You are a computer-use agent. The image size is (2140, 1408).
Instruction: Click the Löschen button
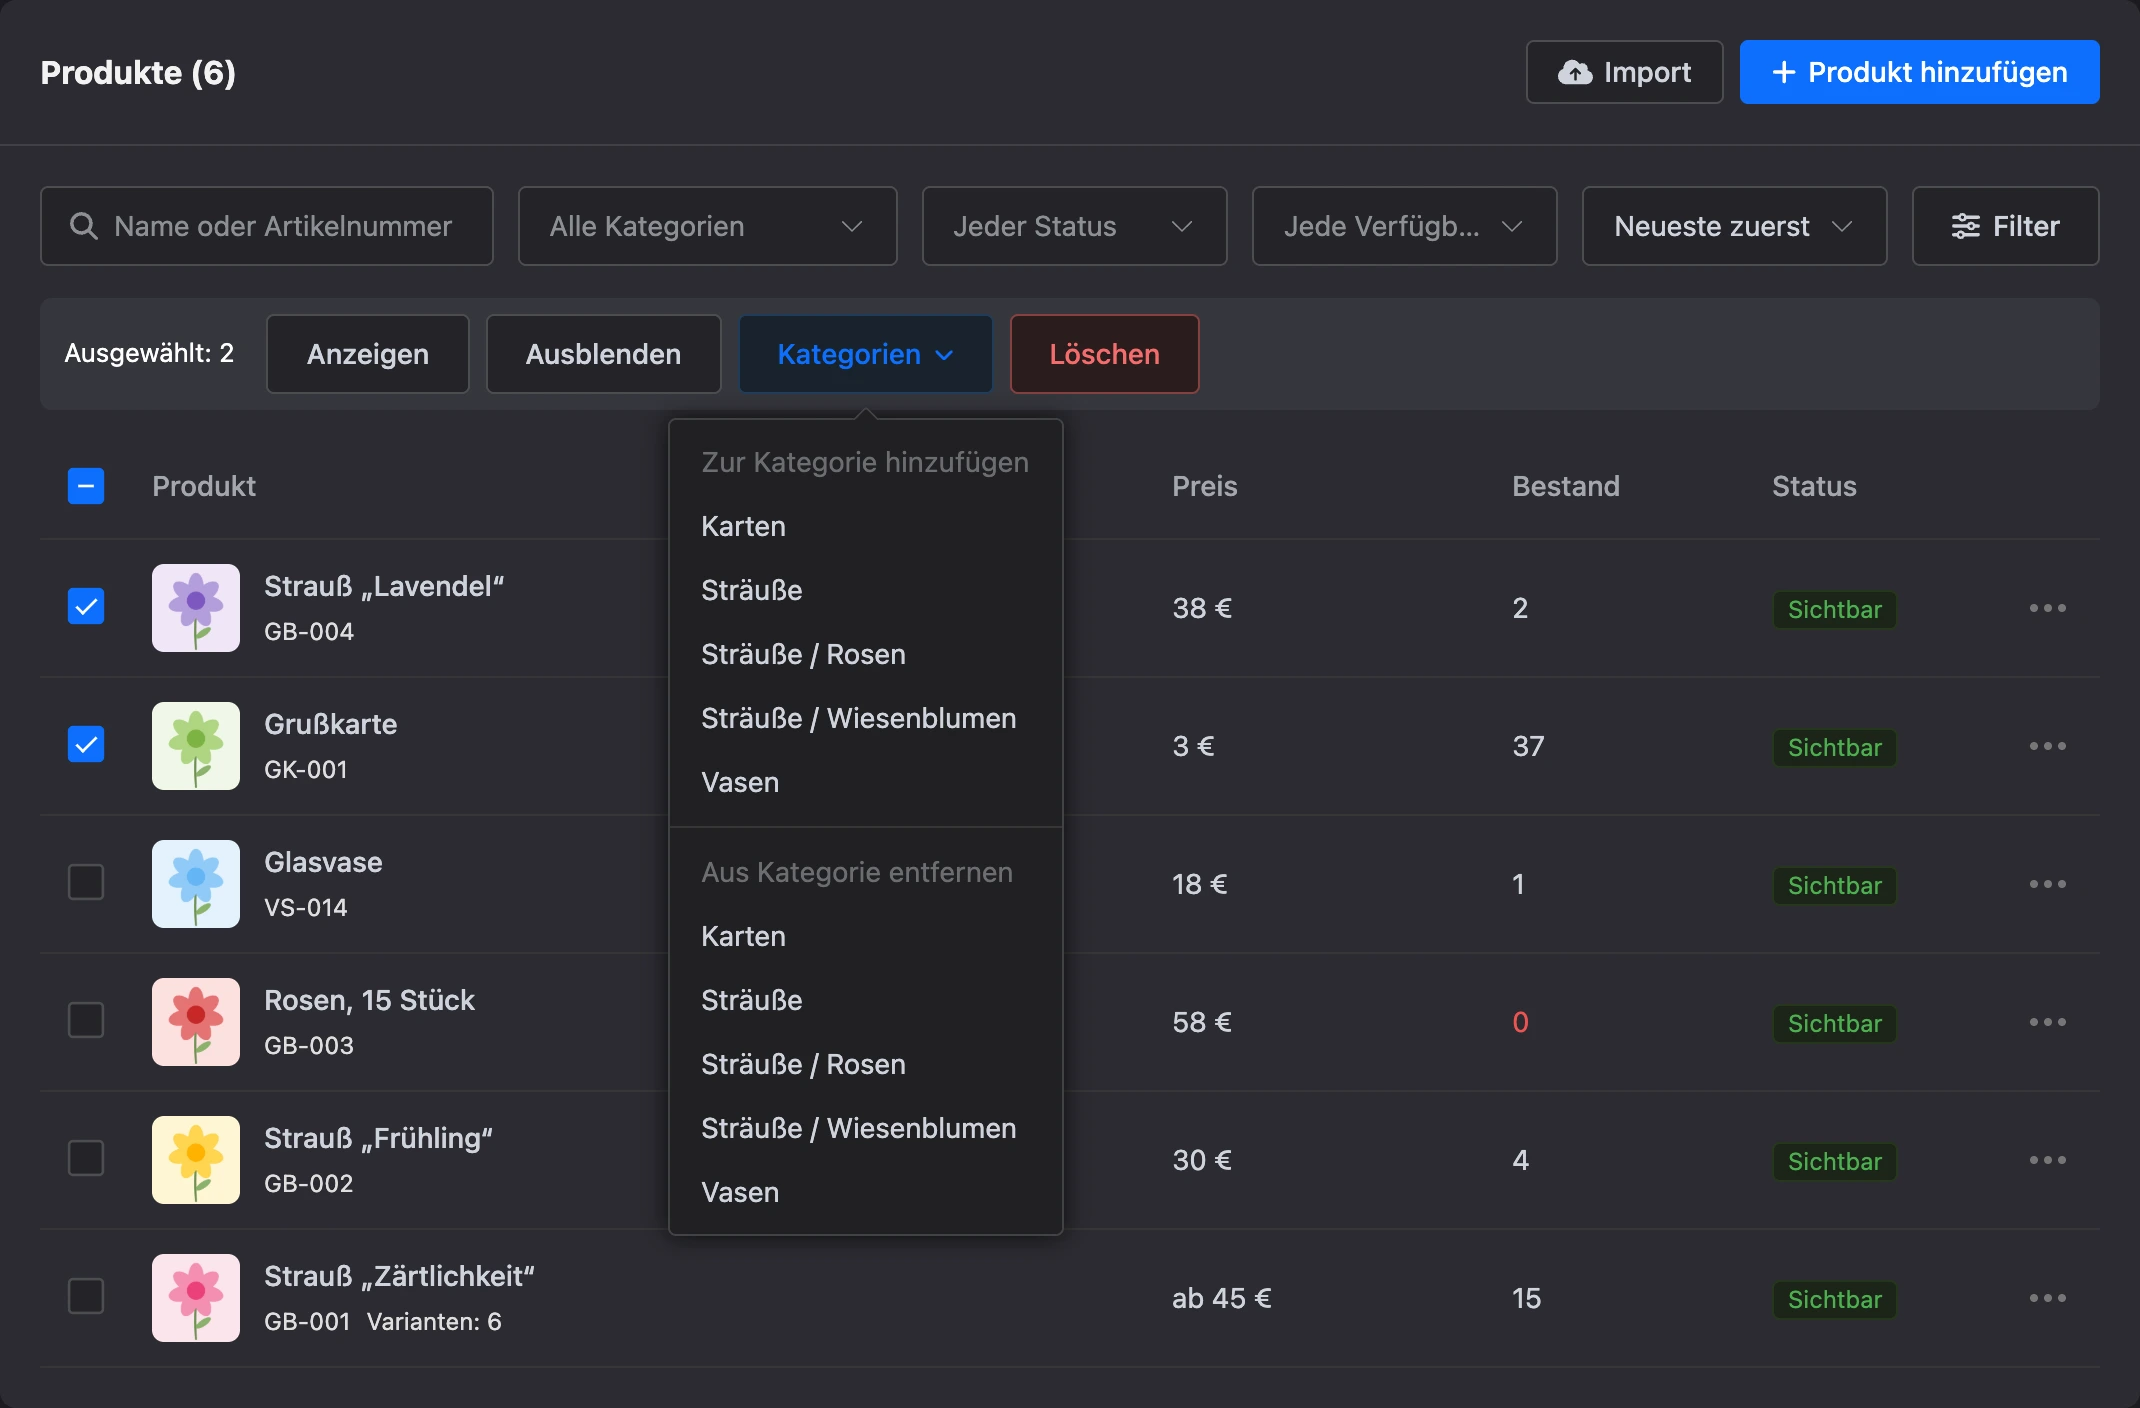pos(1104,354)
